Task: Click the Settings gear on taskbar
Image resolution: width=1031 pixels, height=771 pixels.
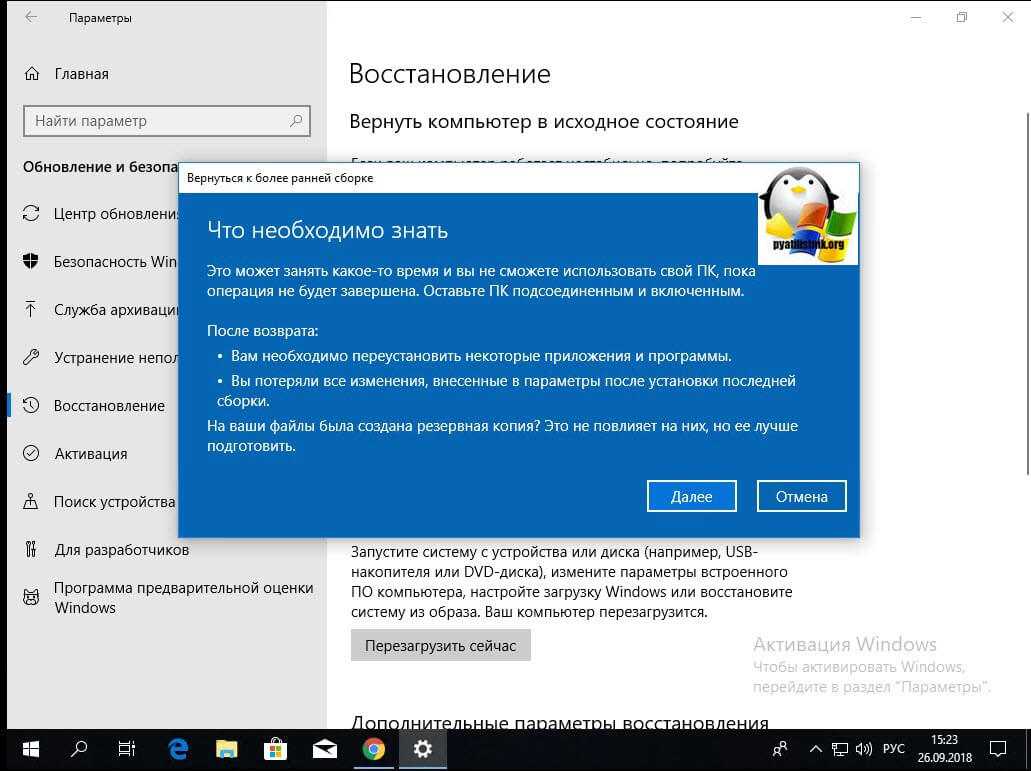Action: [x=422, y=749]
